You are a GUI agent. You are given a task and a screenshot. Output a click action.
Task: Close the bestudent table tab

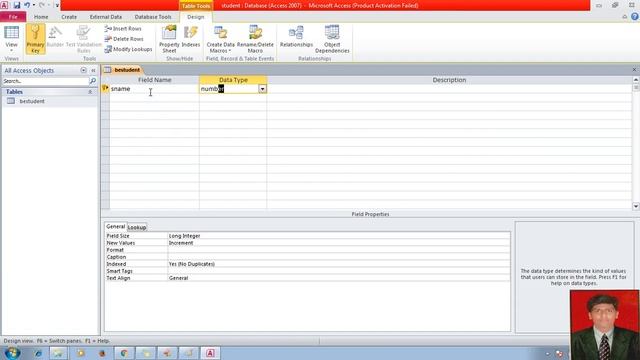click(634, 70)
